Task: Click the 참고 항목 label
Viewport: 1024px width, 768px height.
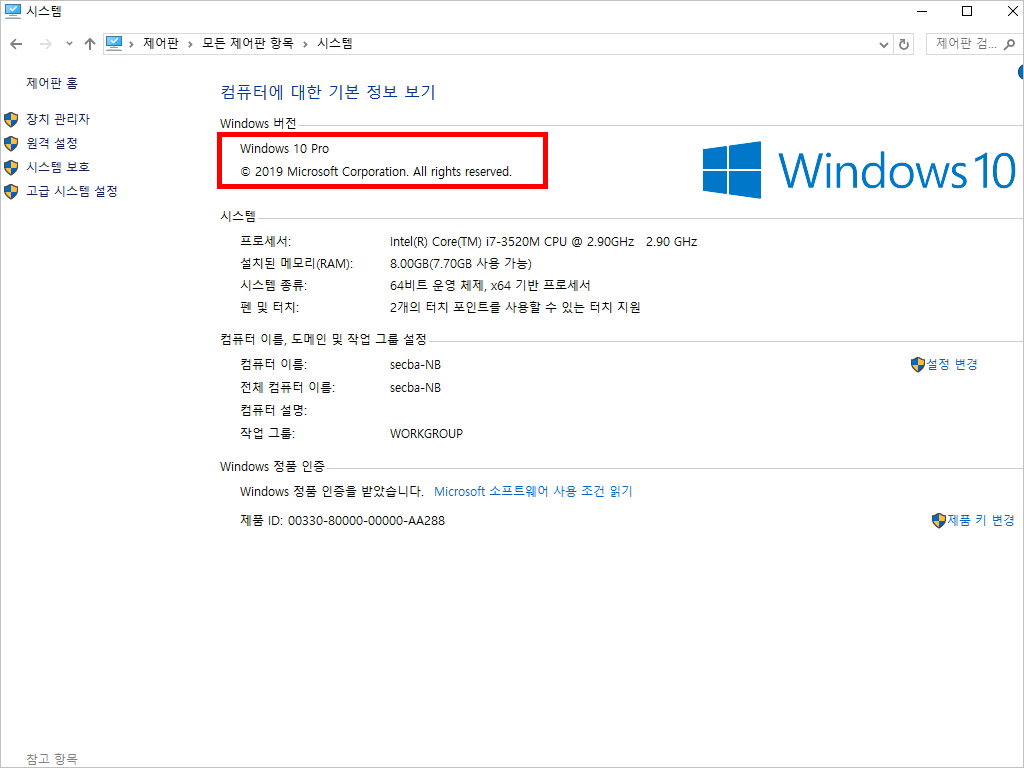Action: coord(52,759)
